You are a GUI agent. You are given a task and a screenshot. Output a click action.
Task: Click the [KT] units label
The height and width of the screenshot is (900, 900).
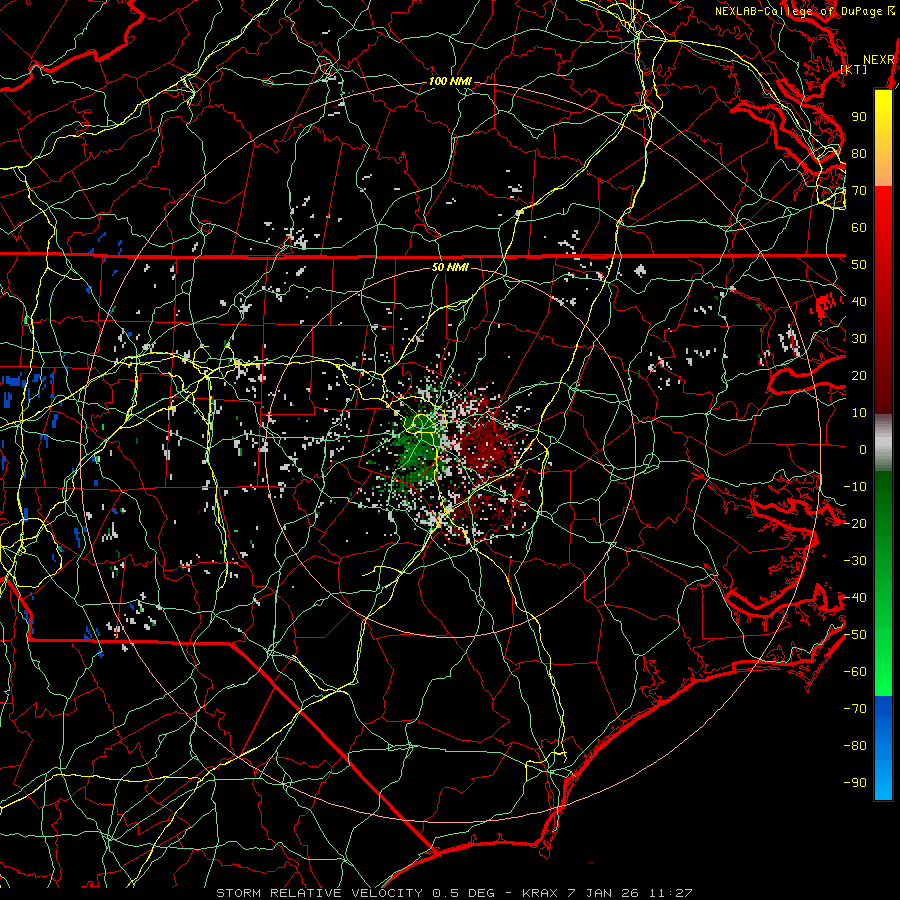(x=854, y=69)
